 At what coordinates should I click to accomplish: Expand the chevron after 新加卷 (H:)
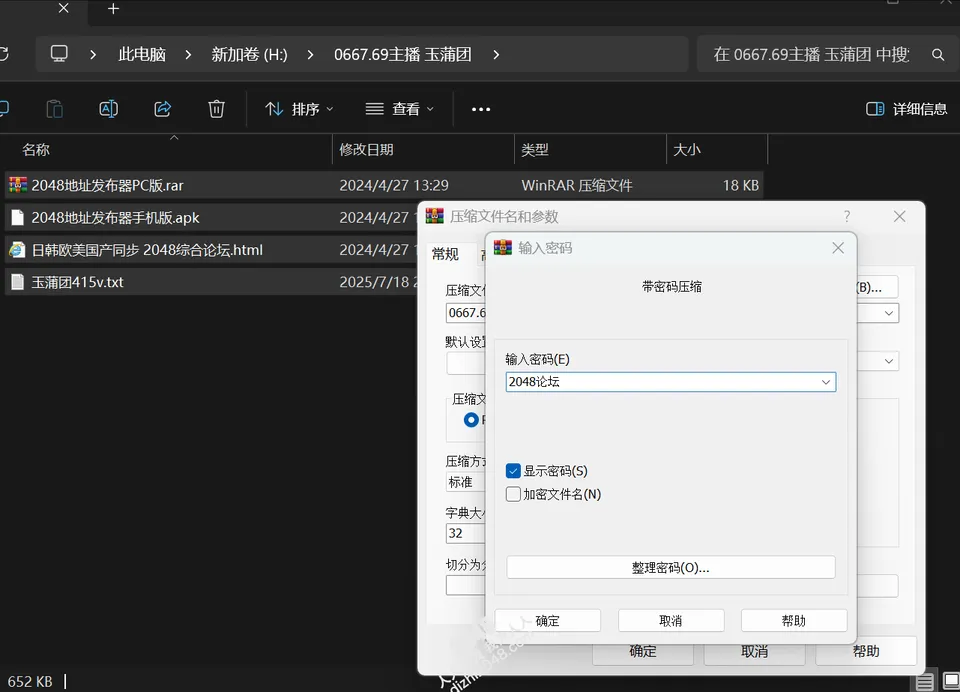click(310, 55)
